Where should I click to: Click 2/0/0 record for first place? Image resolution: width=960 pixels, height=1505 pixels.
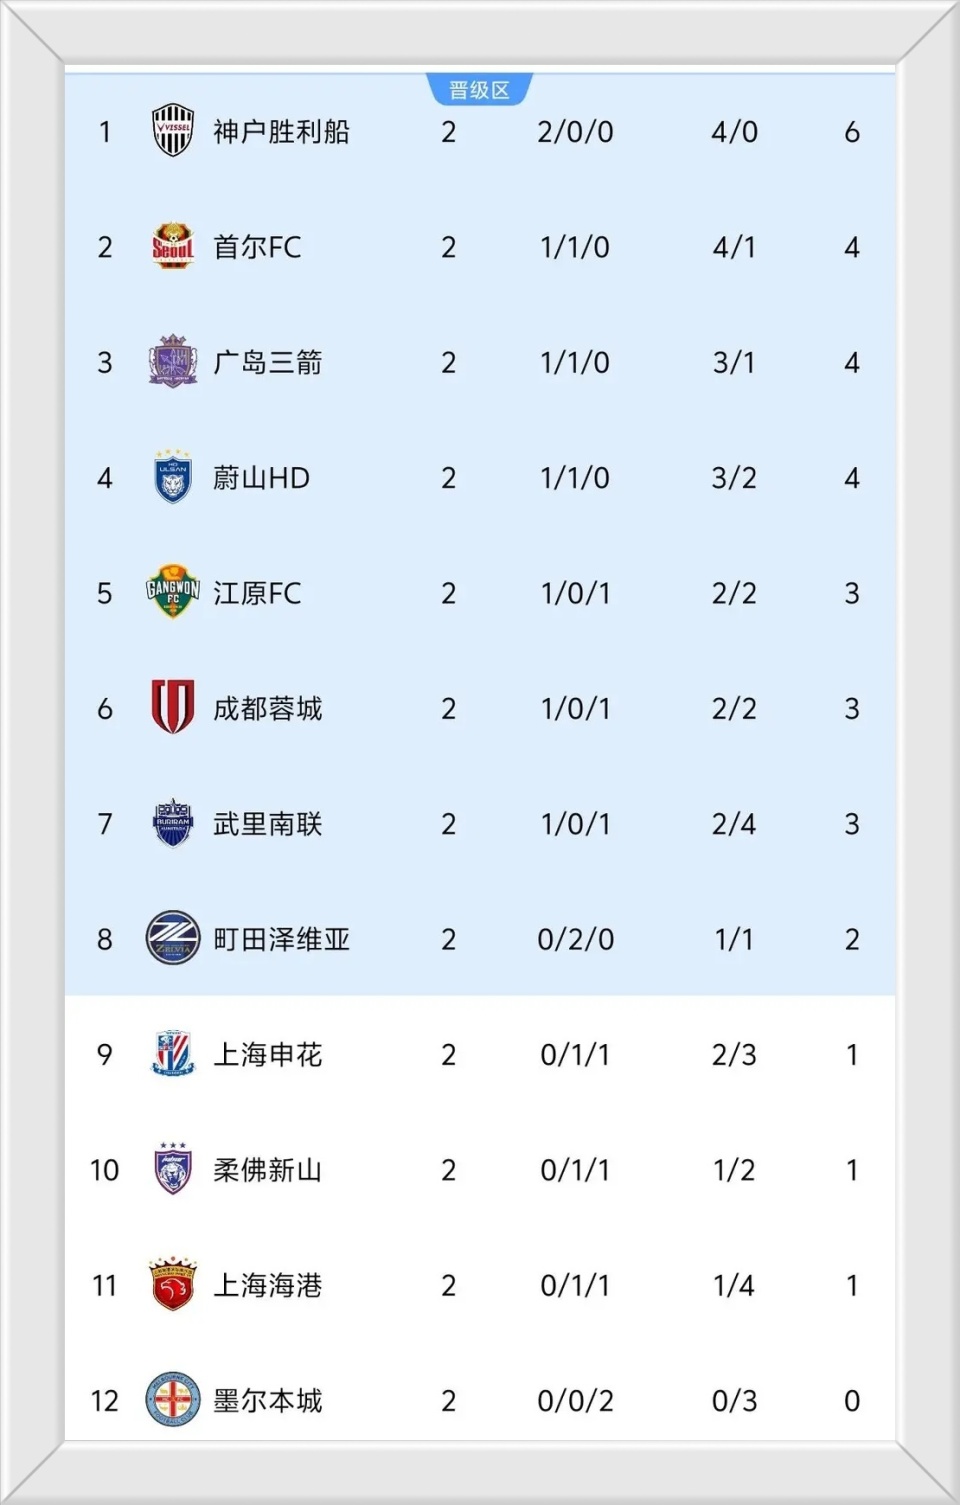575,132
